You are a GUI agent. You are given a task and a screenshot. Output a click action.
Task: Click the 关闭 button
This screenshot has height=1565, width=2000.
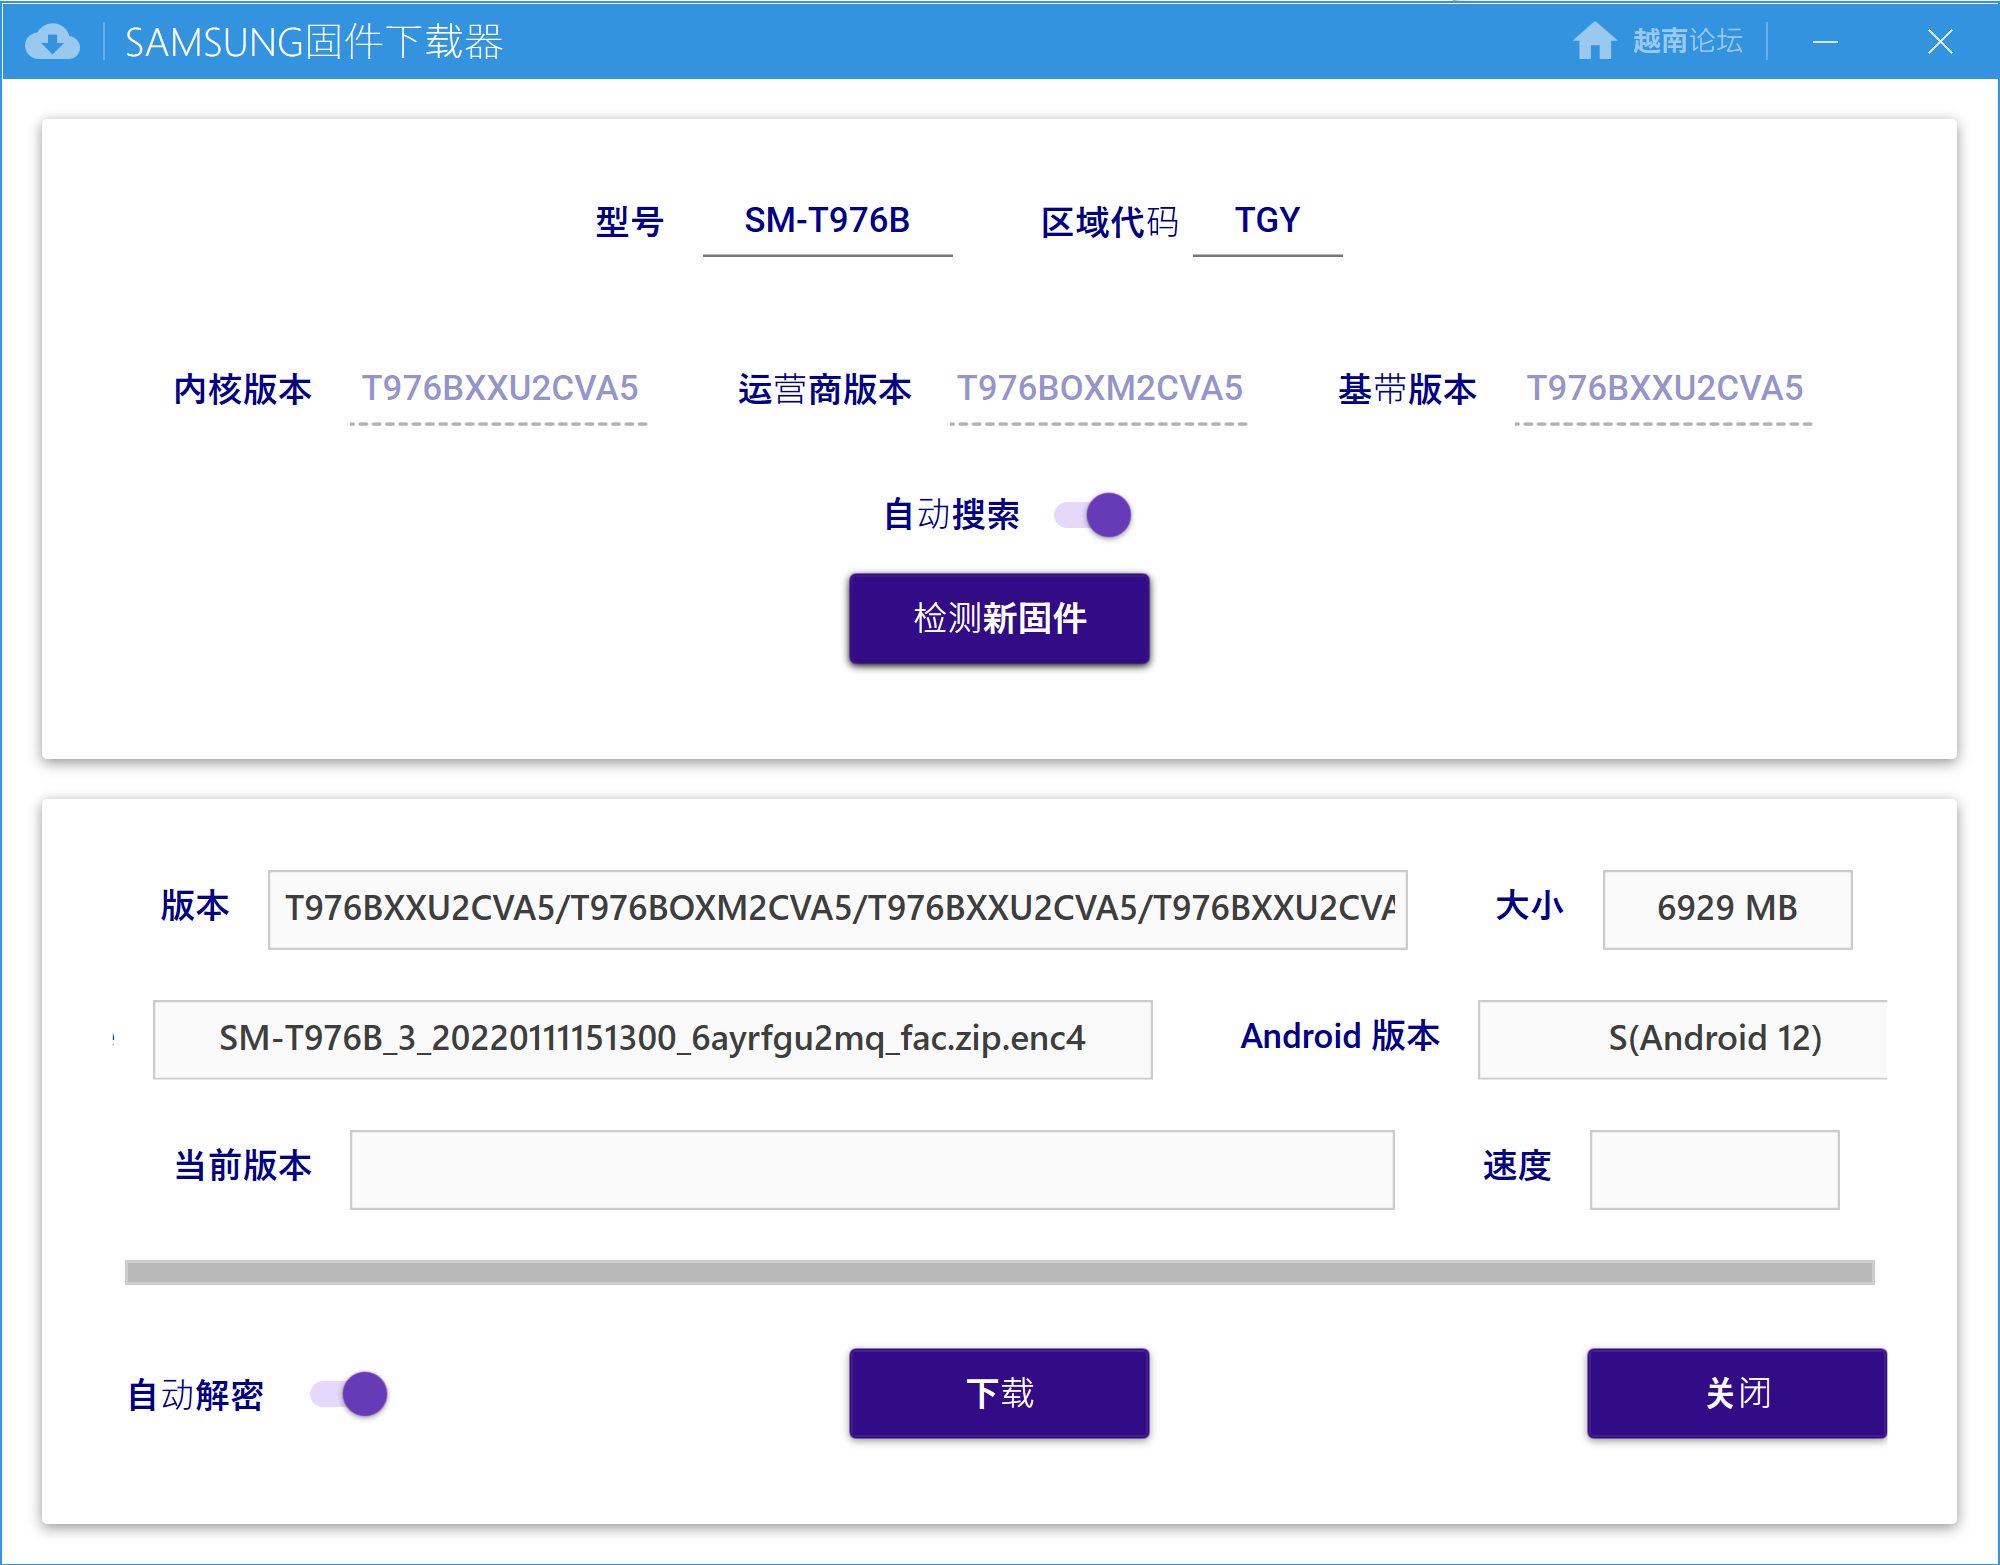(x=1737, y=1393)
